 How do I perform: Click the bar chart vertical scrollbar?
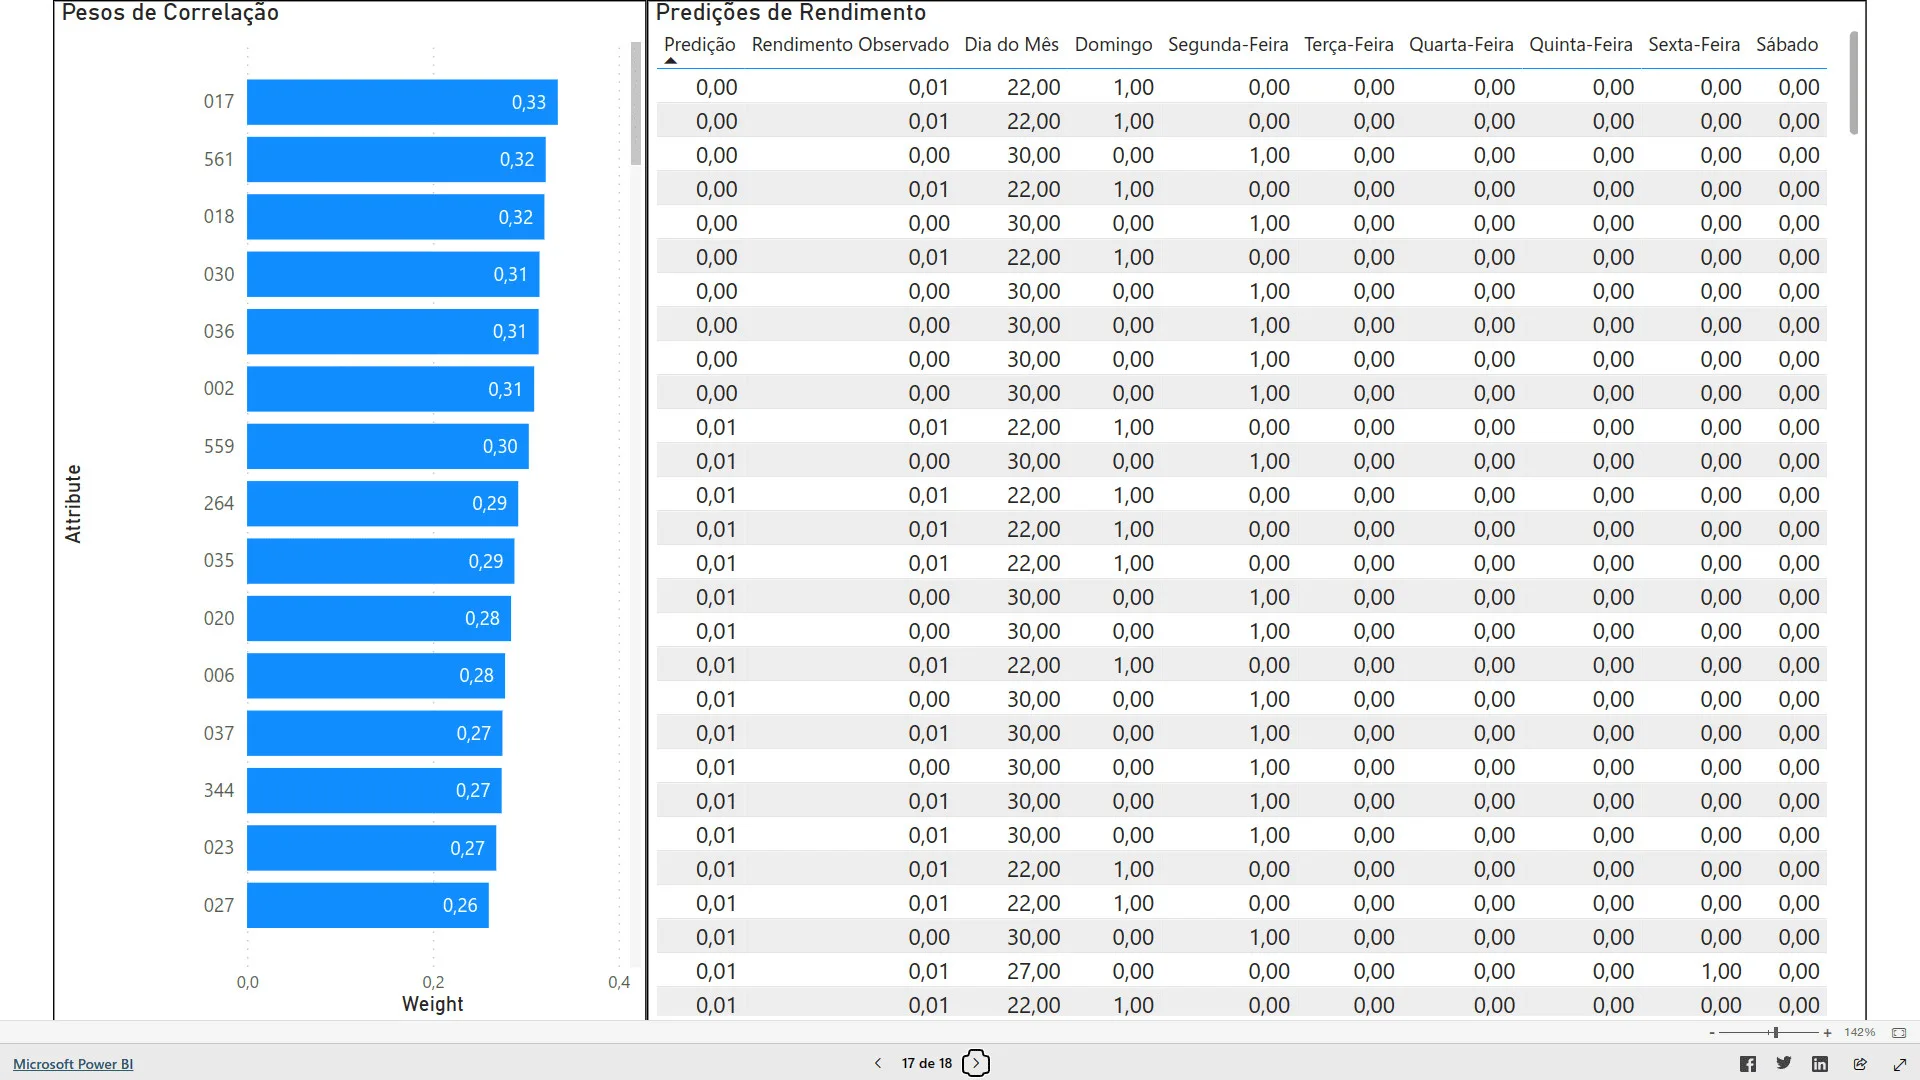pos(635,104)
